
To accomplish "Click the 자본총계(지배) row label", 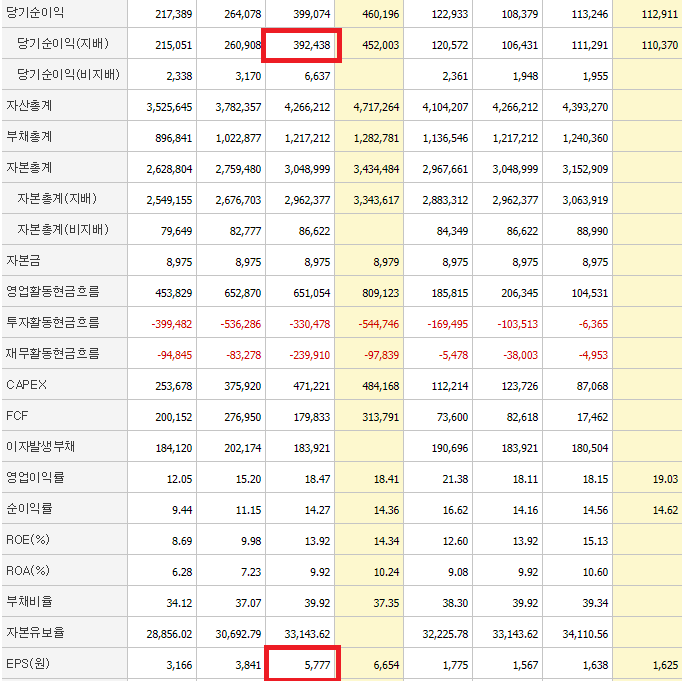I will click(57, 198).
